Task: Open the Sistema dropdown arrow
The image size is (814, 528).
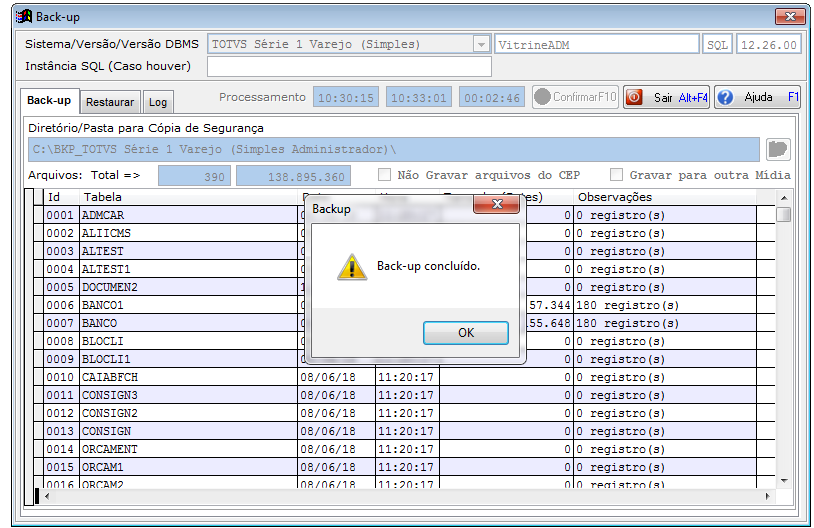Action: [481, 45]
